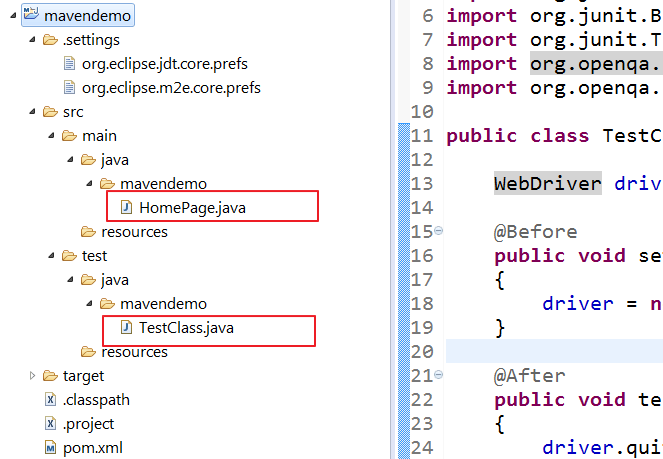Select org.eclipse.jdt.core.prefs file name
This screenshot has height=459, width=663.
[165, 64]
